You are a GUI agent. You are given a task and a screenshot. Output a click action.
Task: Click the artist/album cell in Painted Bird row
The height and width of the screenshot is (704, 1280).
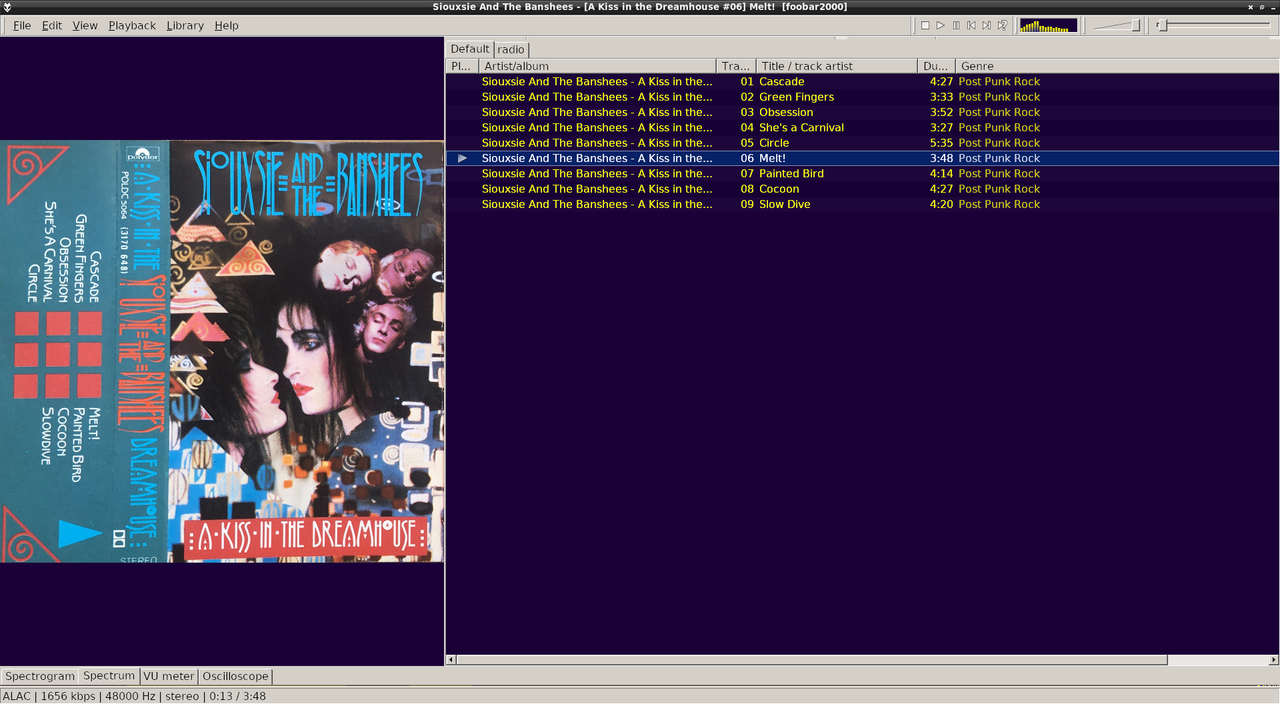[x=597, y=174]
